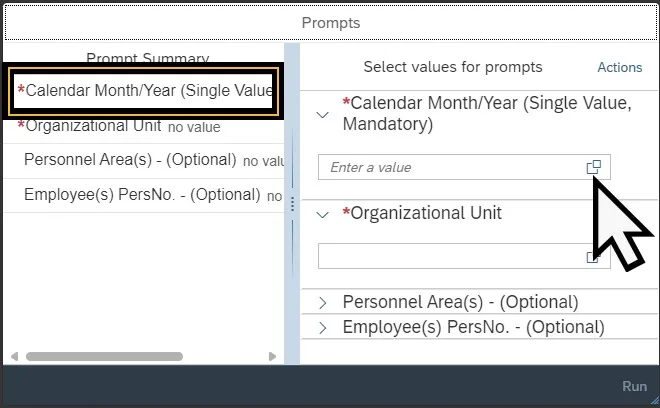
Task: Open value help for Organizational Unit field
Action: 593,257
